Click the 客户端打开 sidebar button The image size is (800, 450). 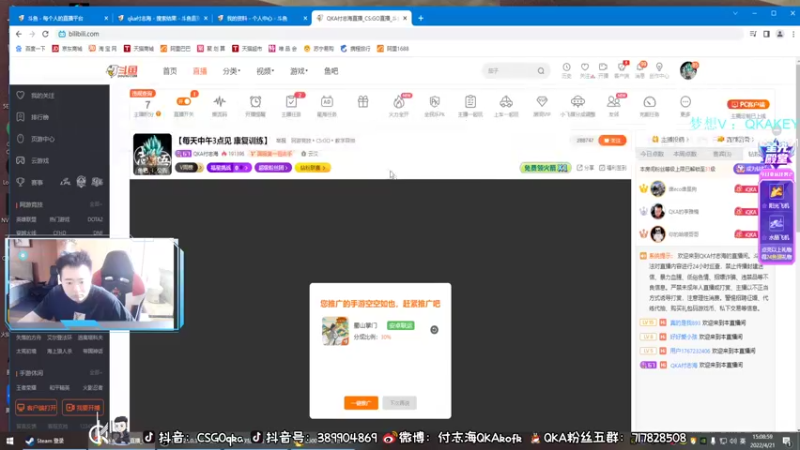tap(36, 408)
